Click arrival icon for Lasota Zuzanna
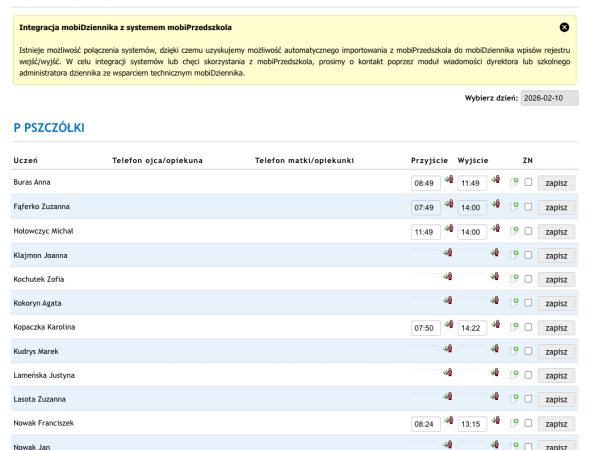Screen dimensions: 590x450 (x=448, y=396)
